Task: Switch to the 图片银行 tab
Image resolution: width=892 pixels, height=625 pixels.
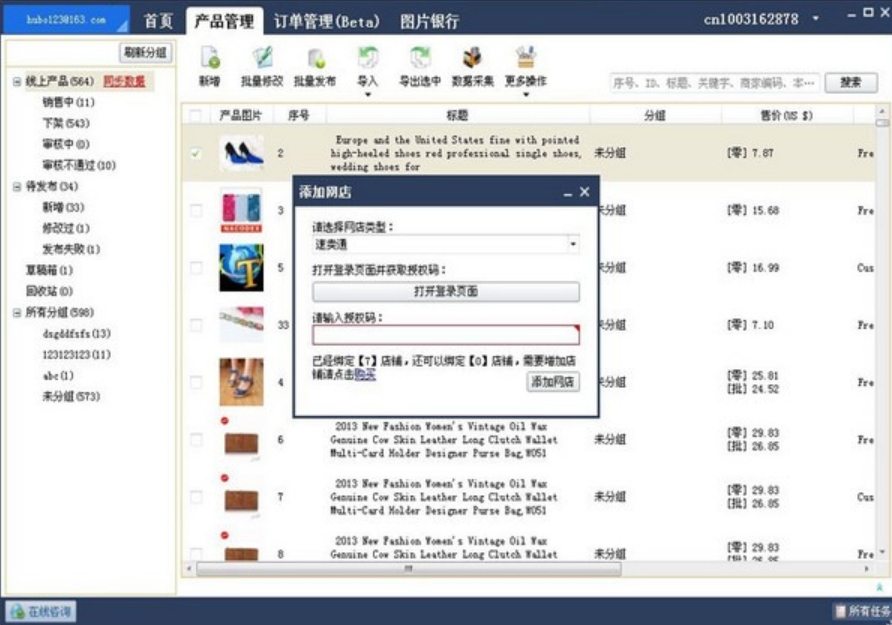Action: (429, 21)
